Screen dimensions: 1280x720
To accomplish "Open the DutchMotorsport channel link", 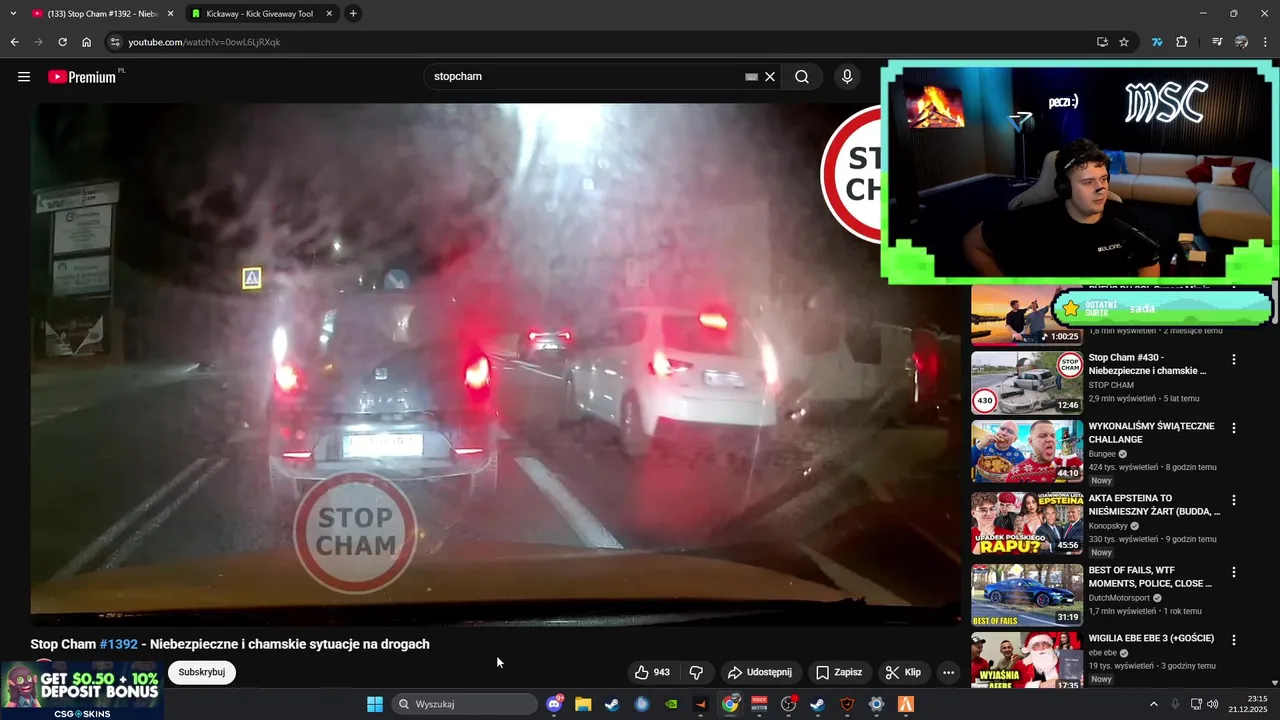I will pyautogui.click(x=1119, y=598).
